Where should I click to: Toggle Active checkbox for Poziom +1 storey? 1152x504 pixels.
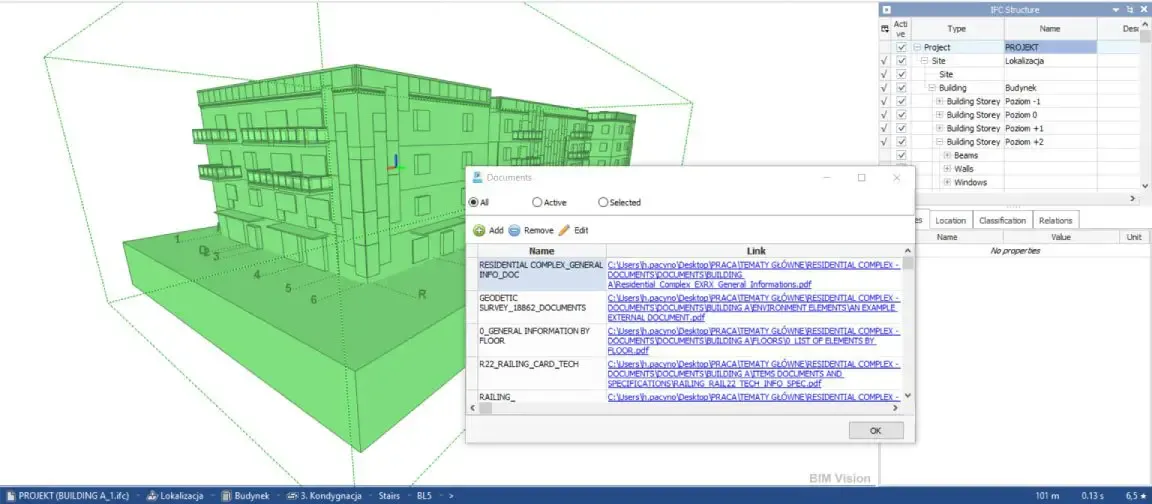click(x=901, y=129)
